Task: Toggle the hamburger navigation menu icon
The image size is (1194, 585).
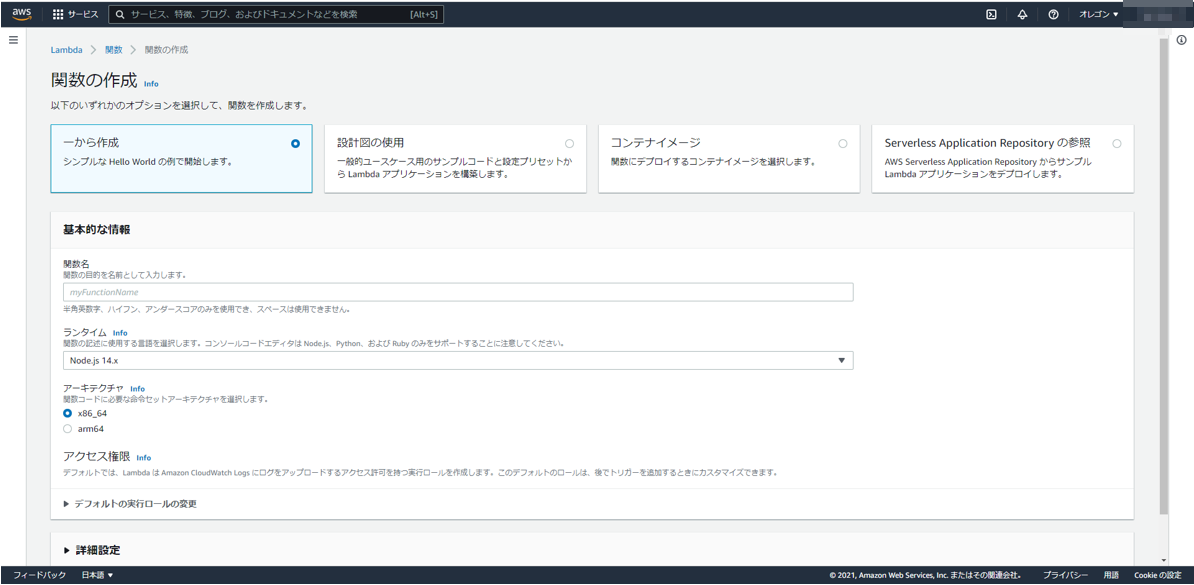Action: pos(14,40)
